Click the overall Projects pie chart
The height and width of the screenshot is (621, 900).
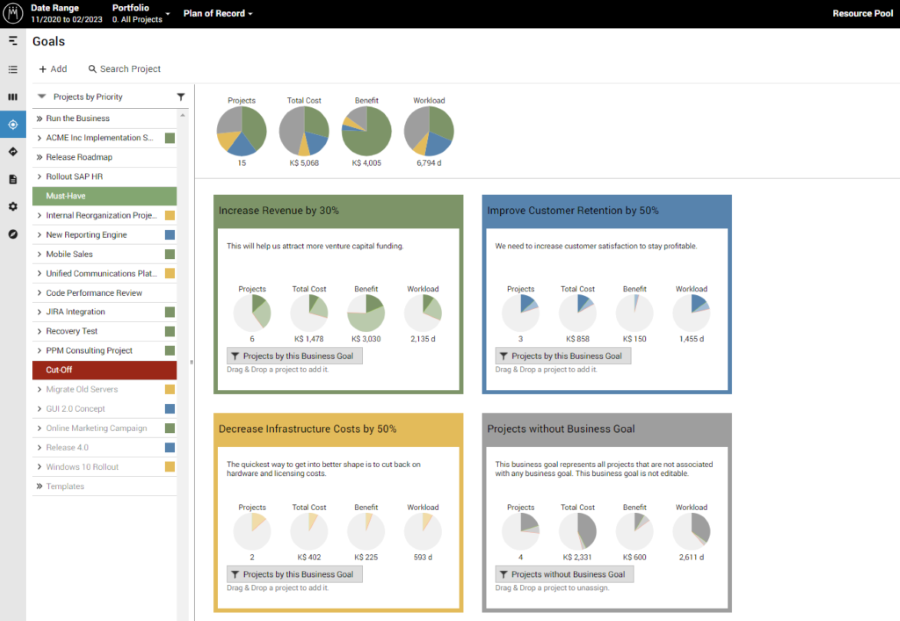242,131
